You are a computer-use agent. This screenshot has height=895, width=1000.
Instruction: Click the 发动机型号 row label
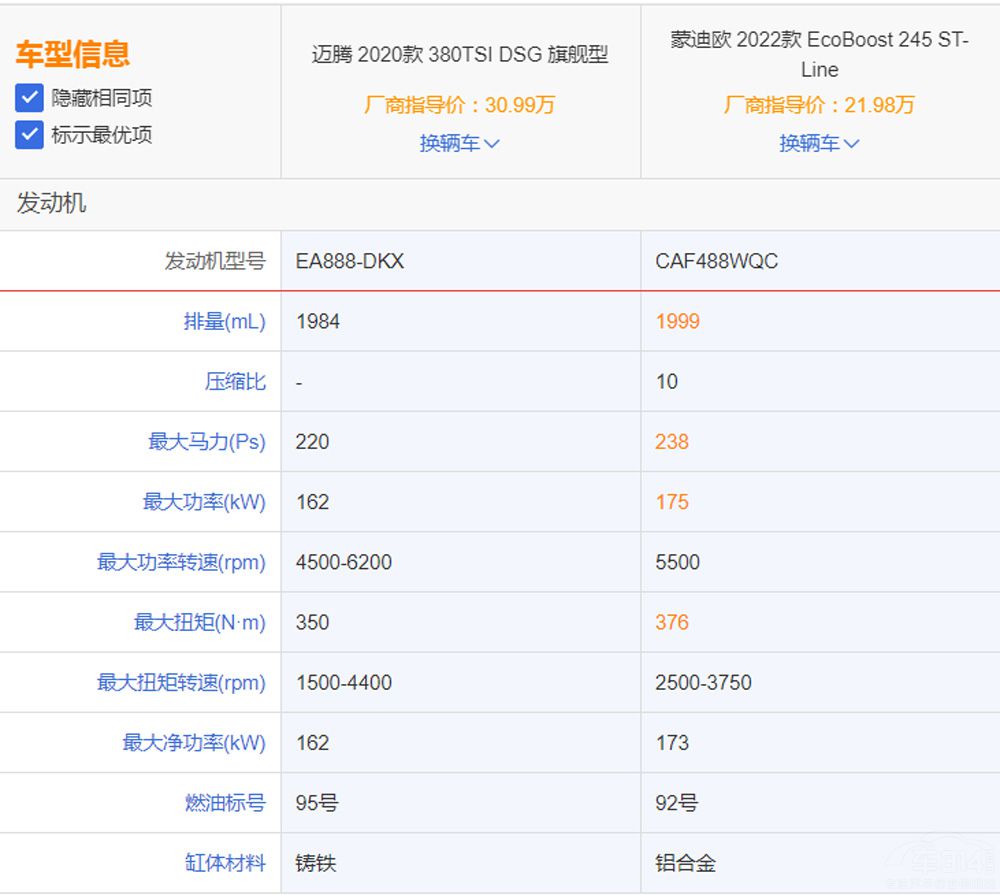pos(215,261)
